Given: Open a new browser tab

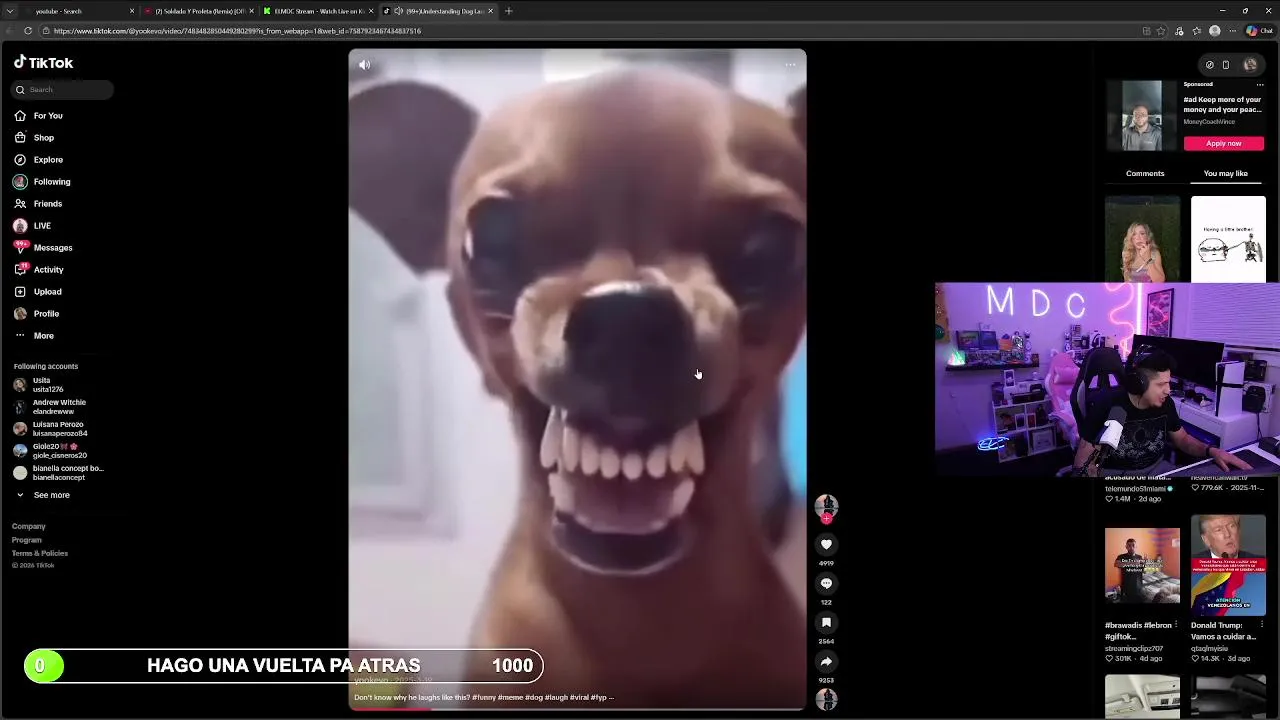Looking at the screenshot, I should pos(508,11).
